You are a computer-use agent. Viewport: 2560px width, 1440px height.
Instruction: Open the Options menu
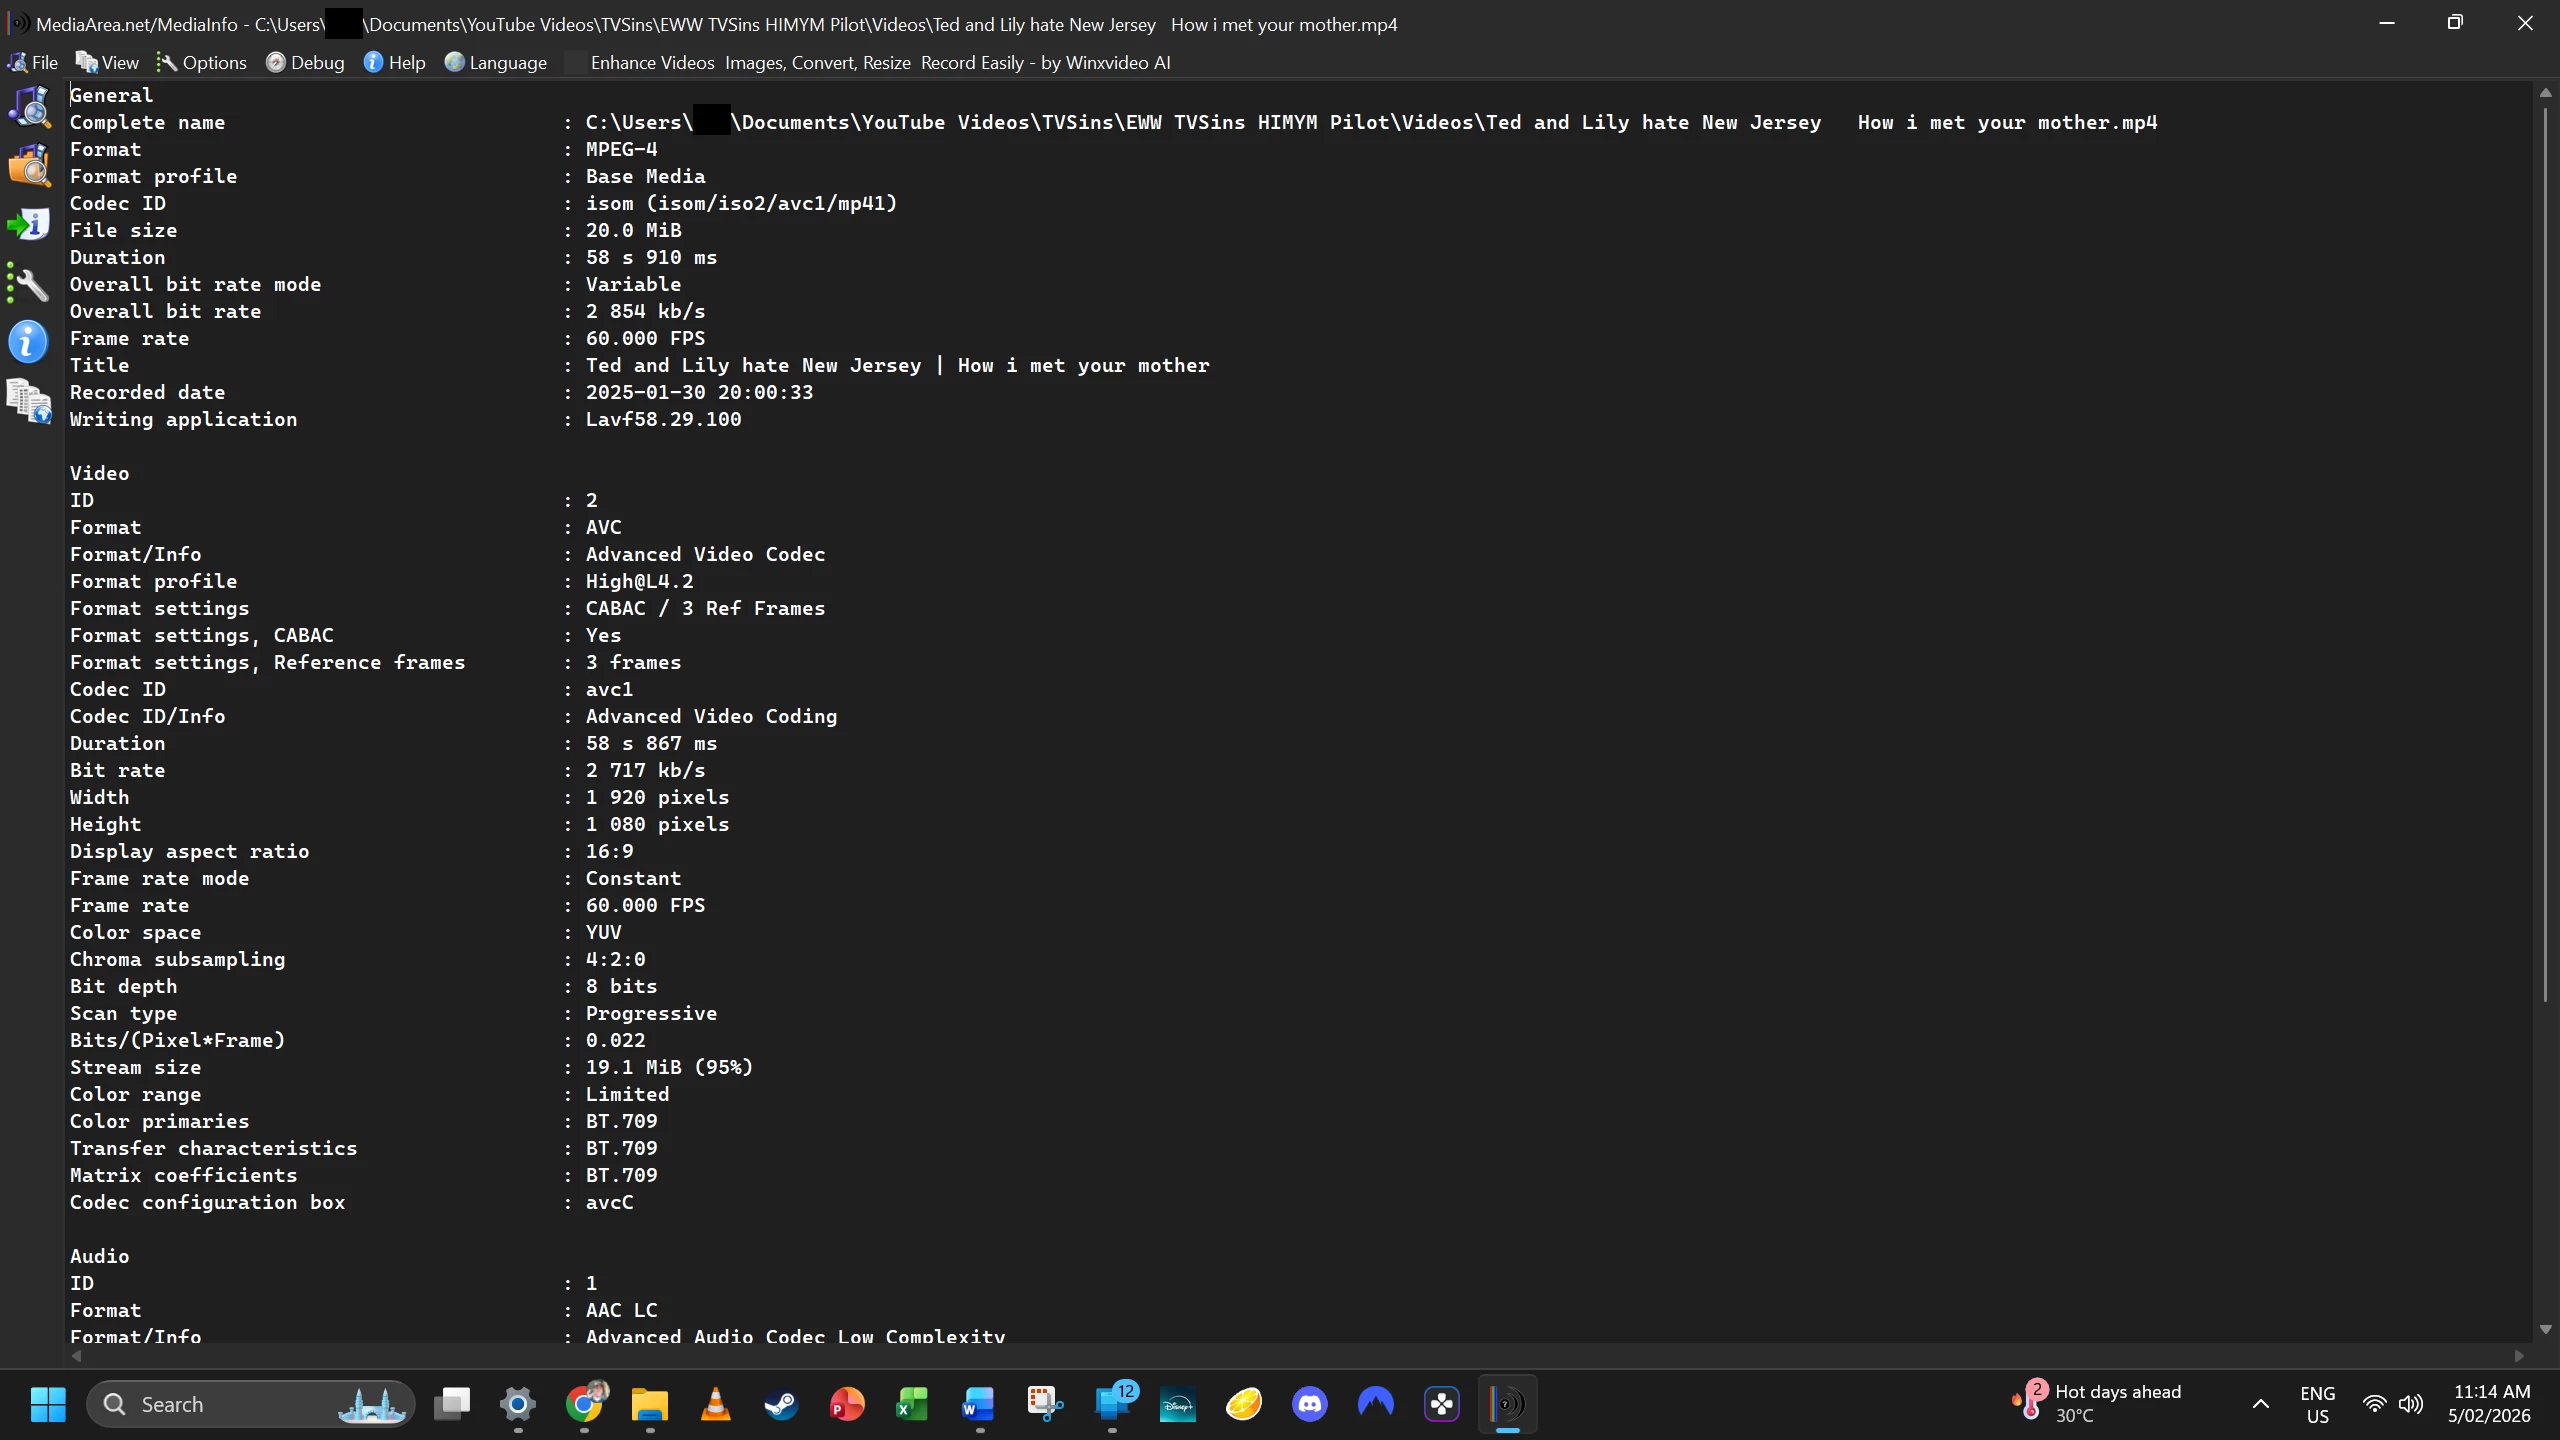[x=202, y=62]
